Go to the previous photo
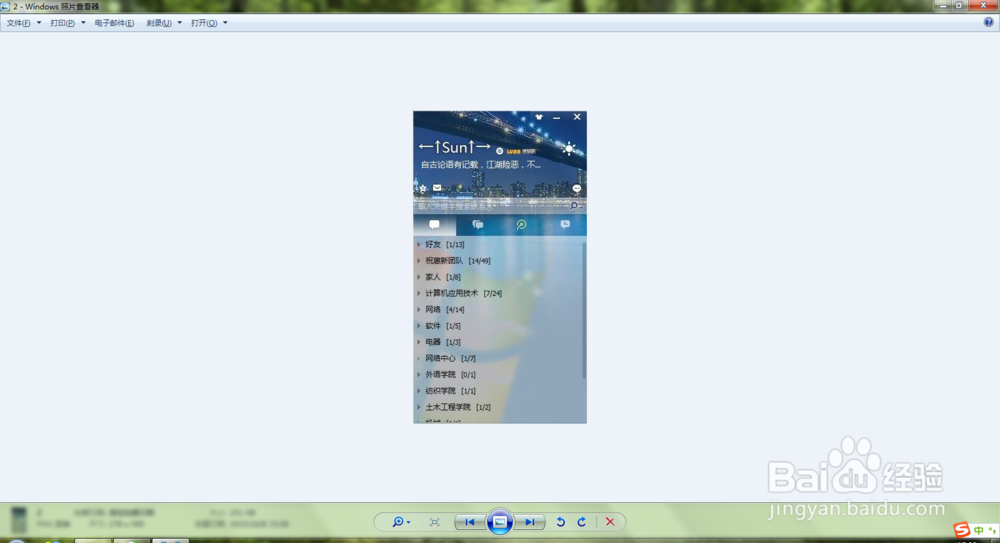The width and height of the screenshot is (1000, 543). pos(470,522)
